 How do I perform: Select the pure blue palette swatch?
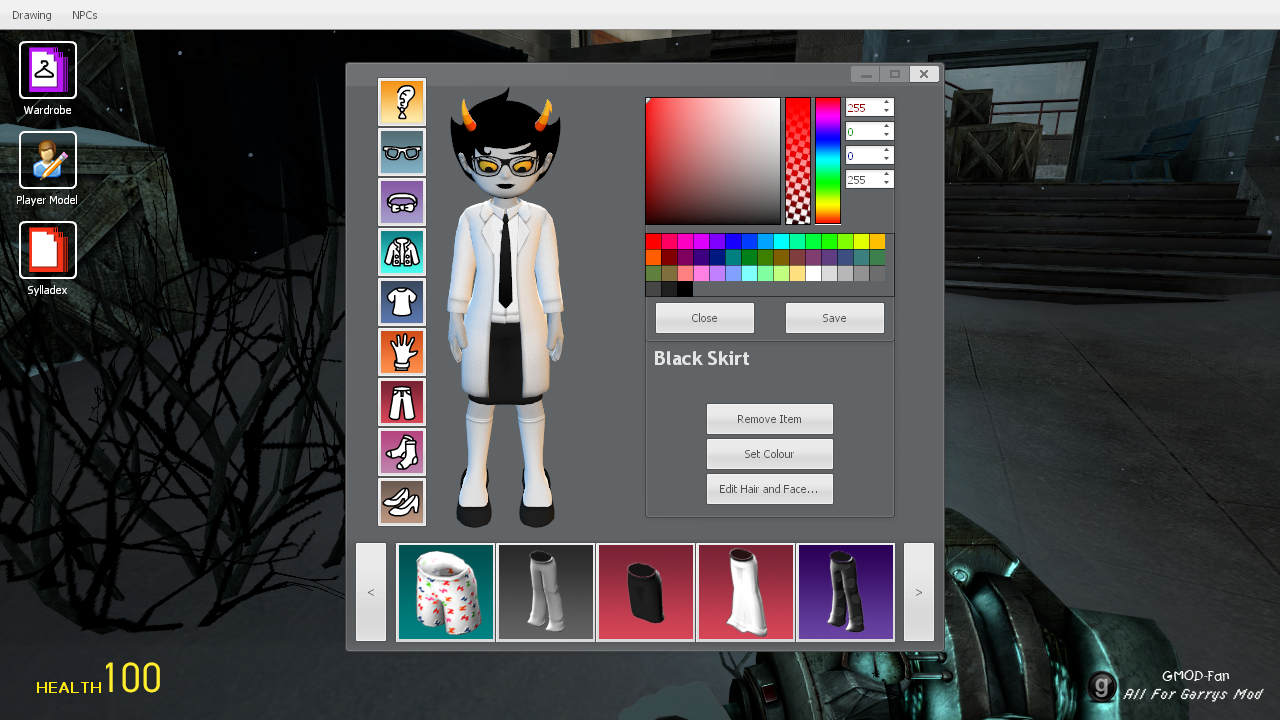(733, 241)
